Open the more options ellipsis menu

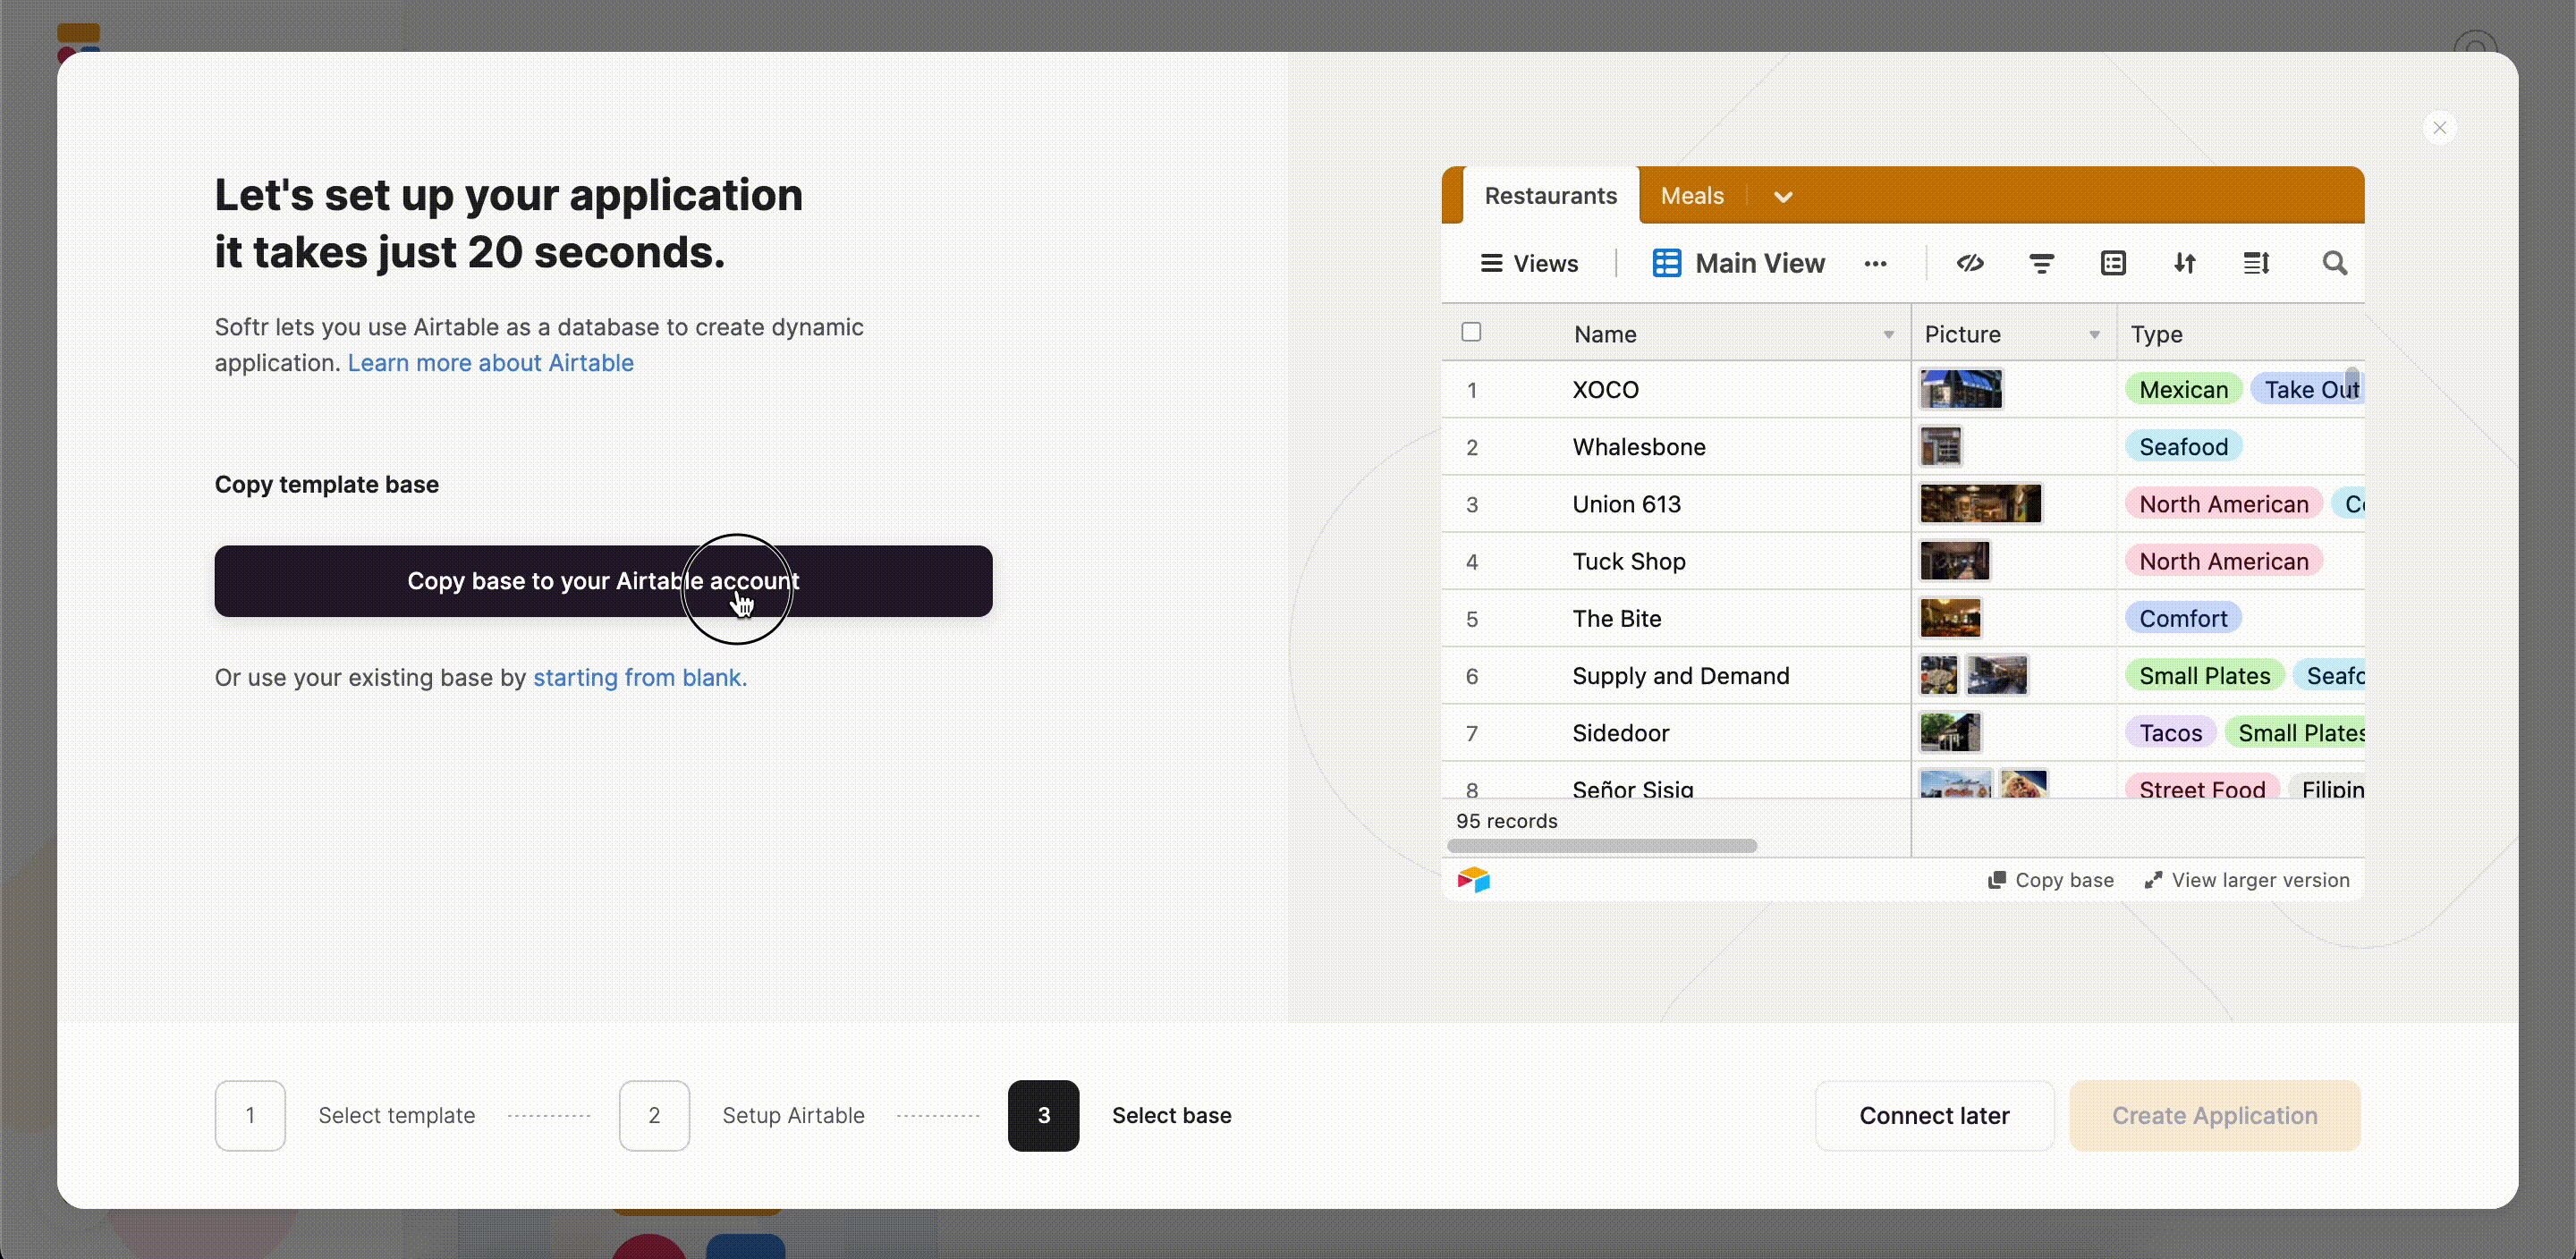coord(1876,263)
